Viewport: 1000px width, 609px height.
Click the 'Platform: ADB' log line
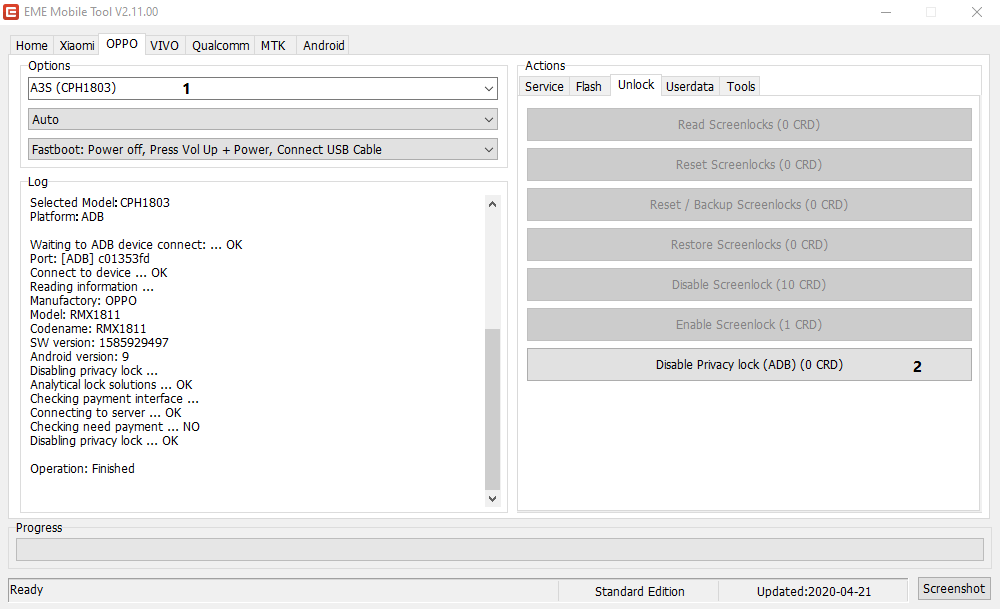pyautogui.click(x=66, y=217)
